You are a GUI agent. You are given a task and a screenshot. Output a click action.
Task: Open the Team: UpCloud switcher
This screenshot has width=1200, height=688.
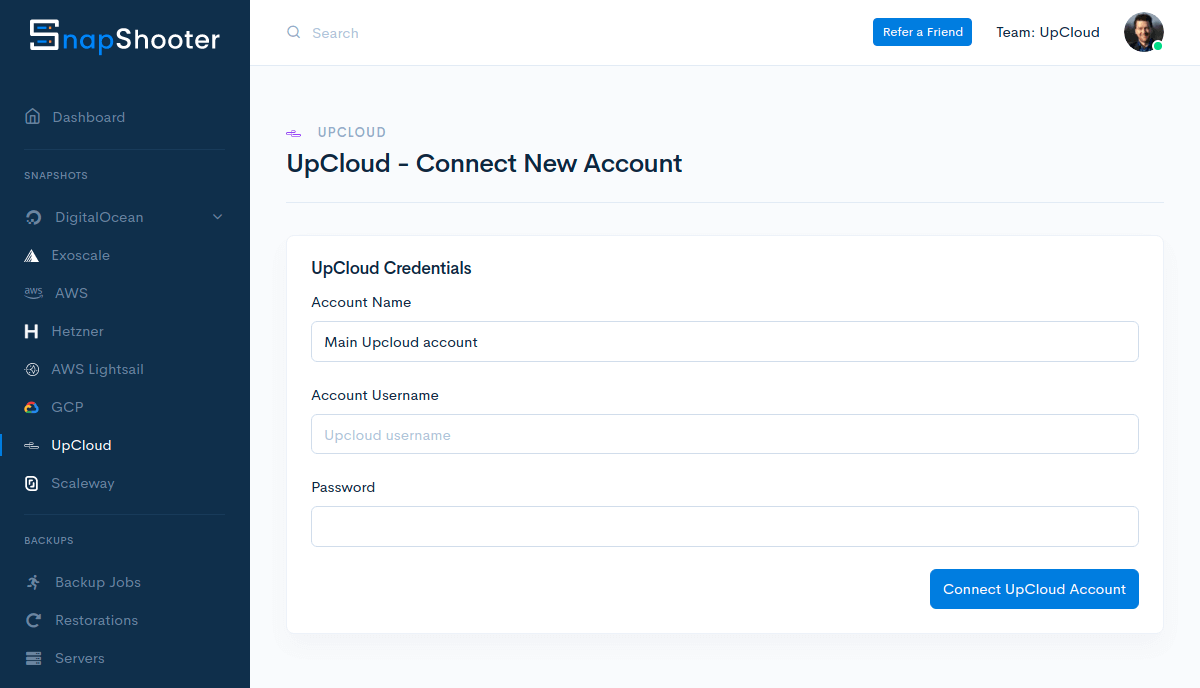pos(1047,32)
